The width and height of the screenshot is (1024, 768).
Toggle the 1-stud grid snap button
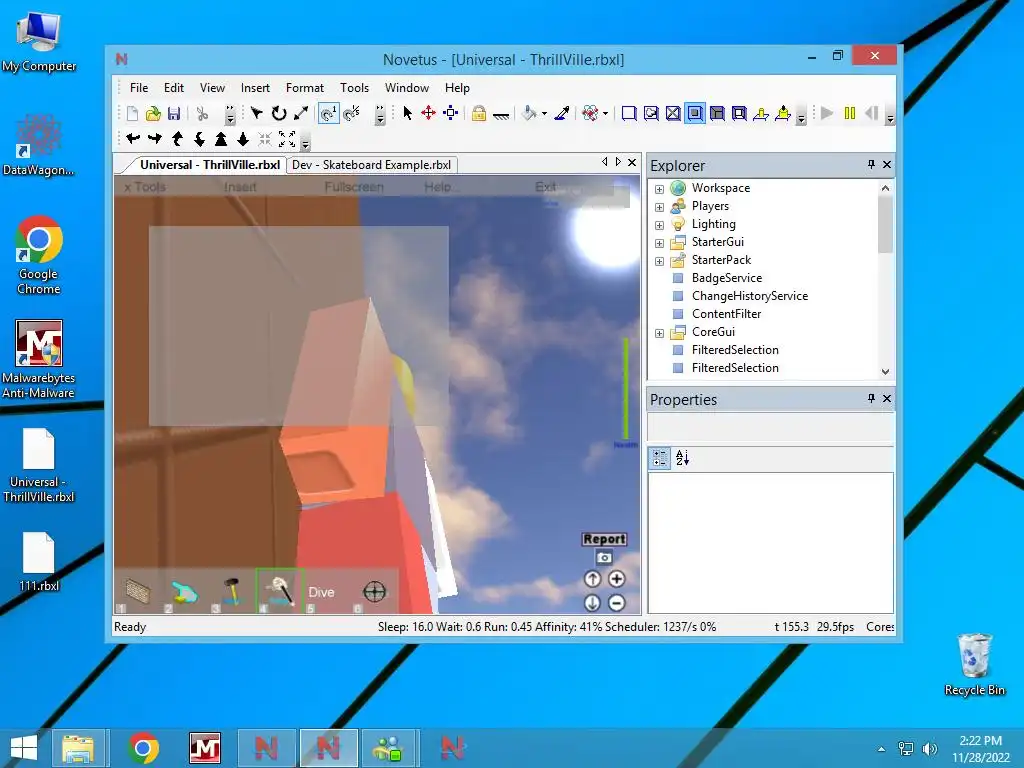point(328,114)
